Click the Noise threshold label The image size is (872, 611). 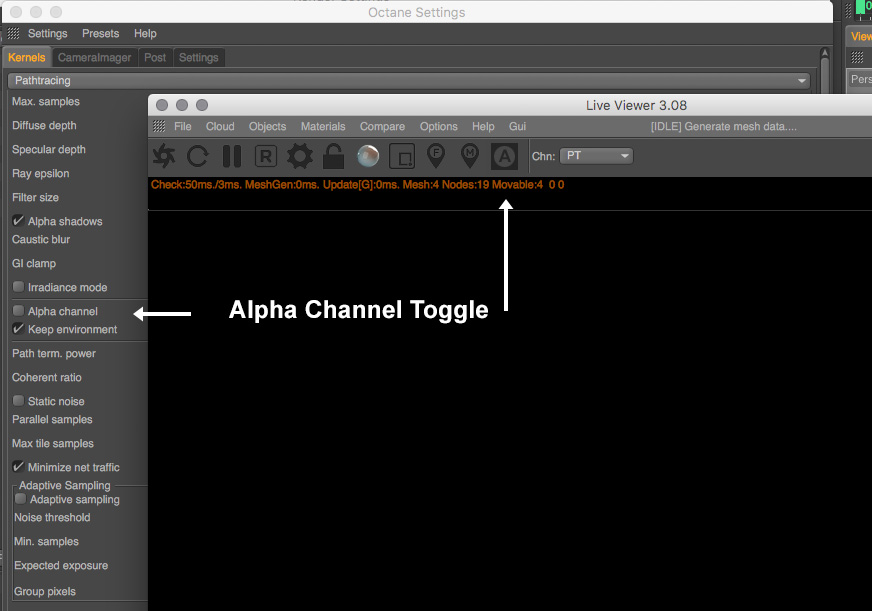52,518
